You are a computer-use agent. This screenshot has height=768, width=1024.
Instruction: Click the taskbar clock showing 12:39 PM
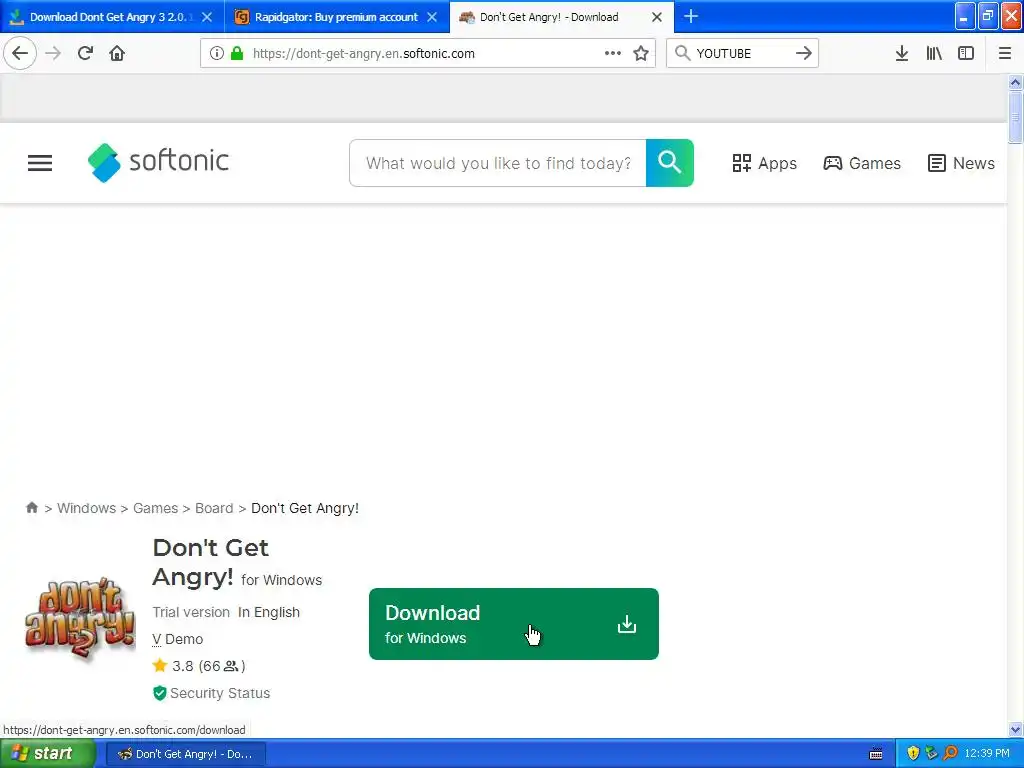pos(987,753)
